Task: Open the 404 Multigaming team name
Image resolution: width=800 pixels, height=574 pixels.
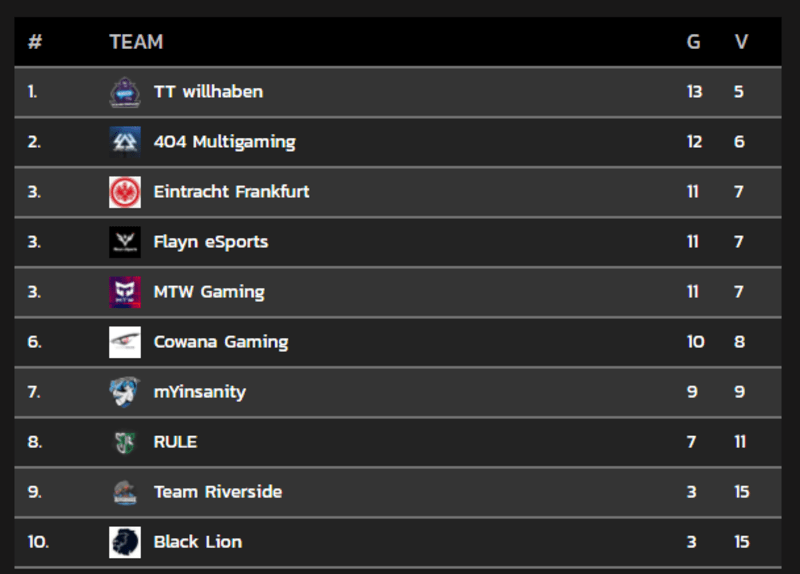Action: [224, 142]
